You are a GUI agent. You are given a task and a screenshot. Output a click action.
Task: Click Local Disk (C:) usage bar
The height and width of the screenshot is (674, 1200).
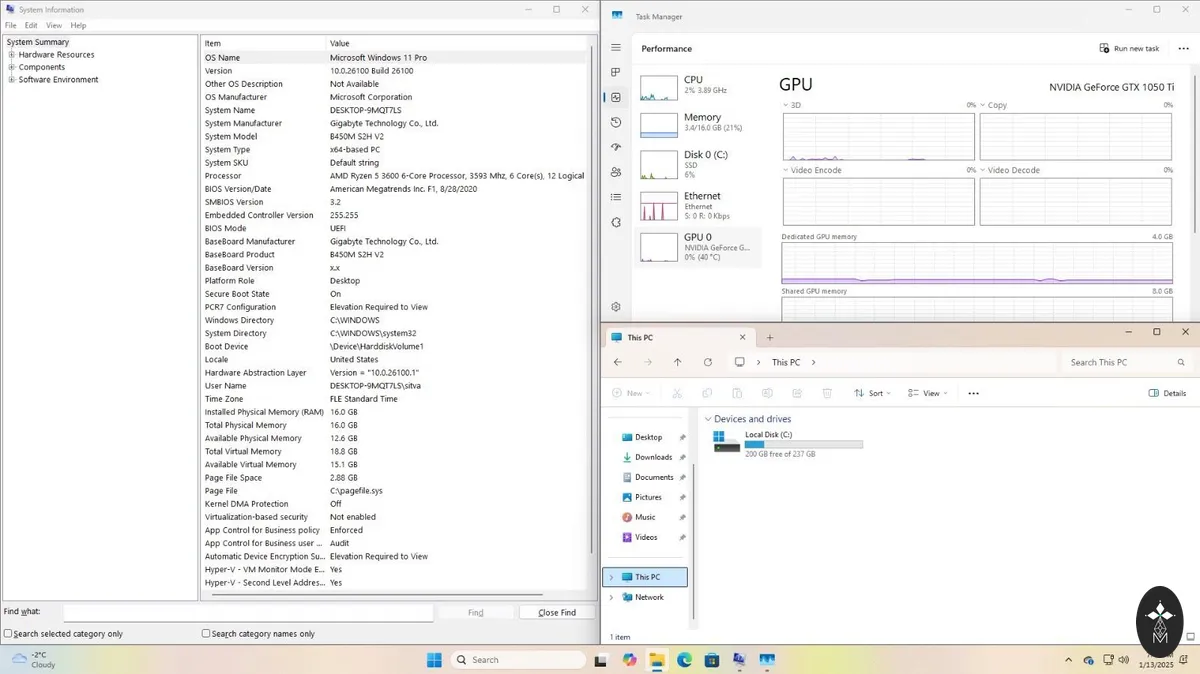pos(804,444)
